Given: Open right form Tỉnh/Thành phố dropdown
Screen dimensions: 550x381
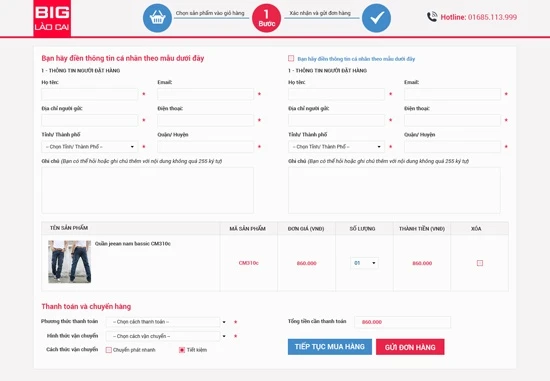Looking at the screenshot, I should click(x=336, y=147).
